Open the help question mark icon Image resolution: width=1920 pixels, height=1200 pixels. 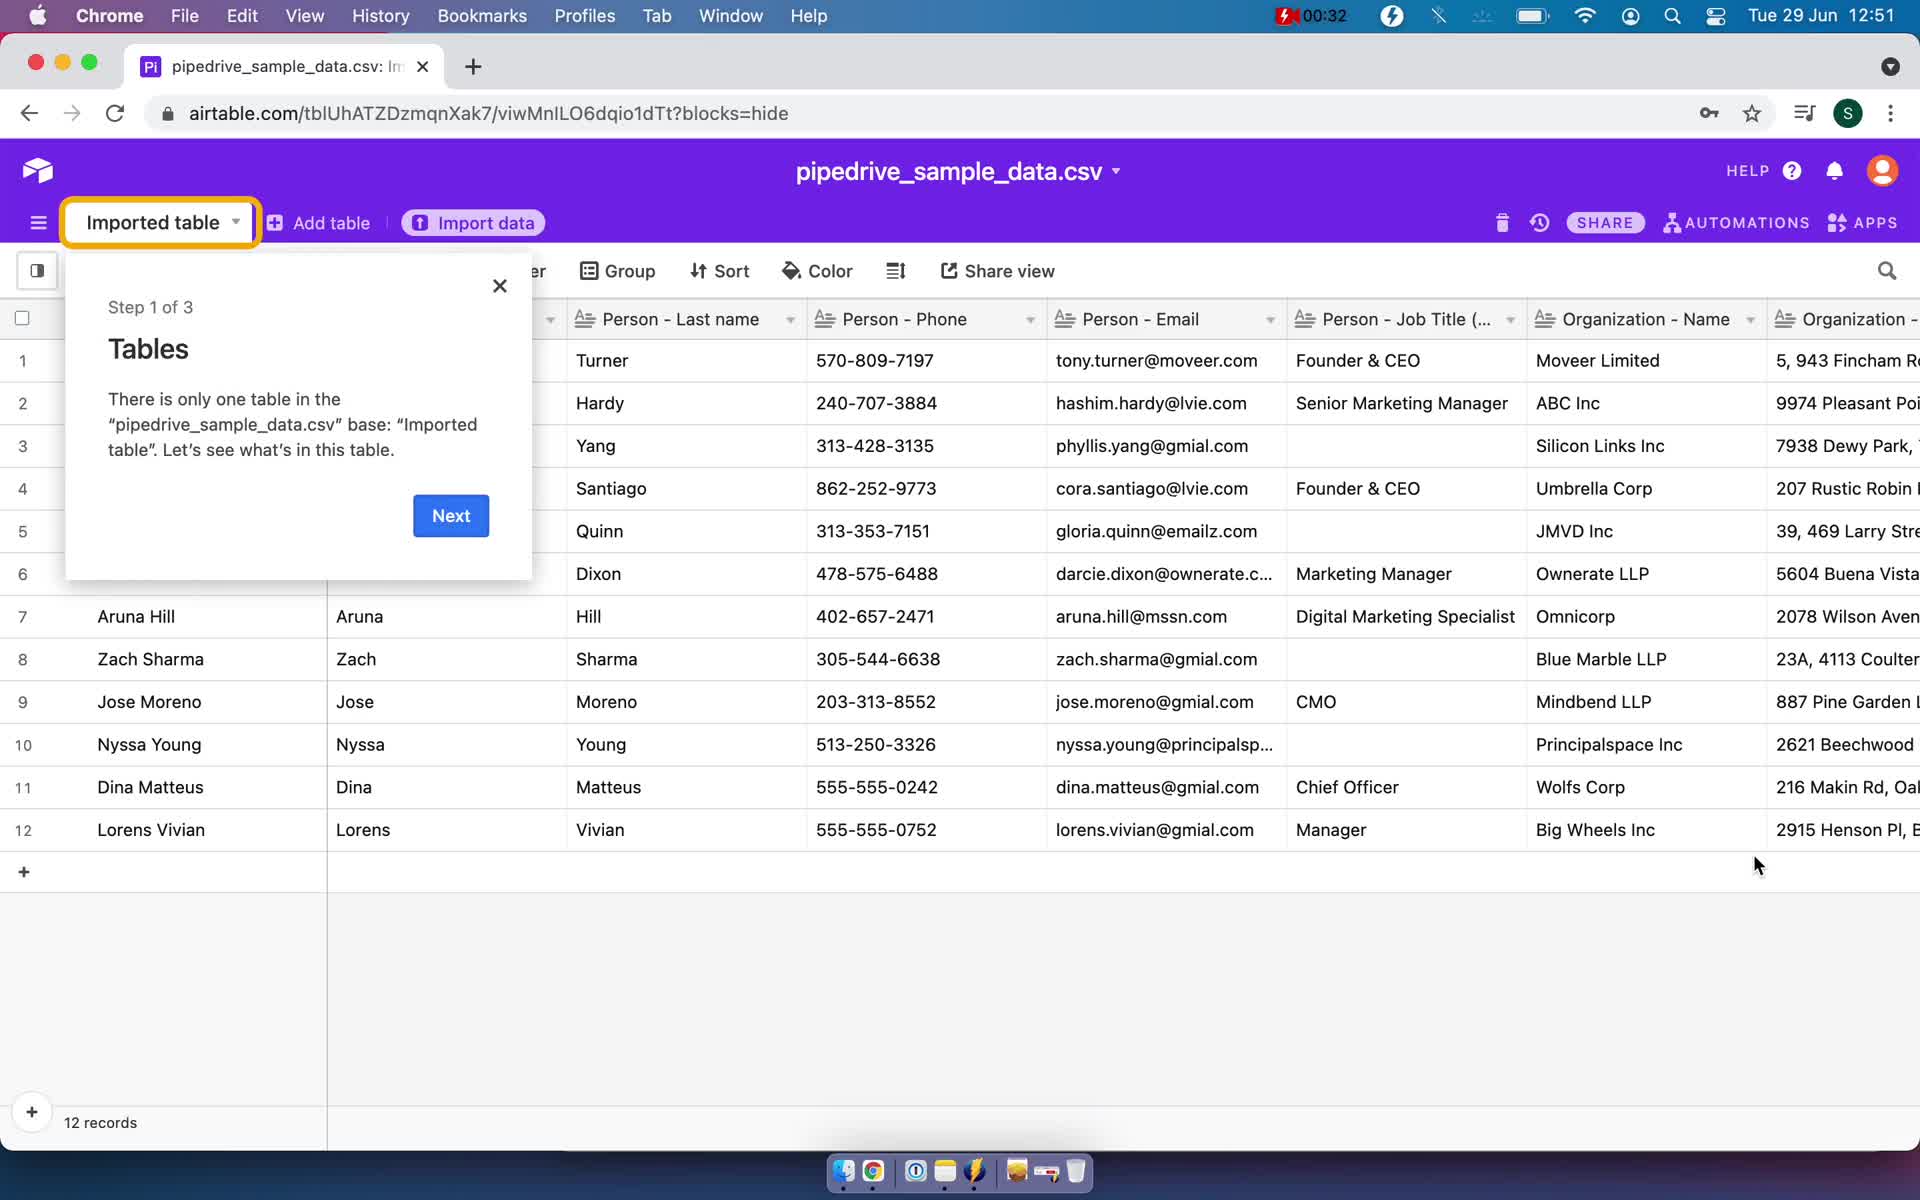(x=1792, y=171)
